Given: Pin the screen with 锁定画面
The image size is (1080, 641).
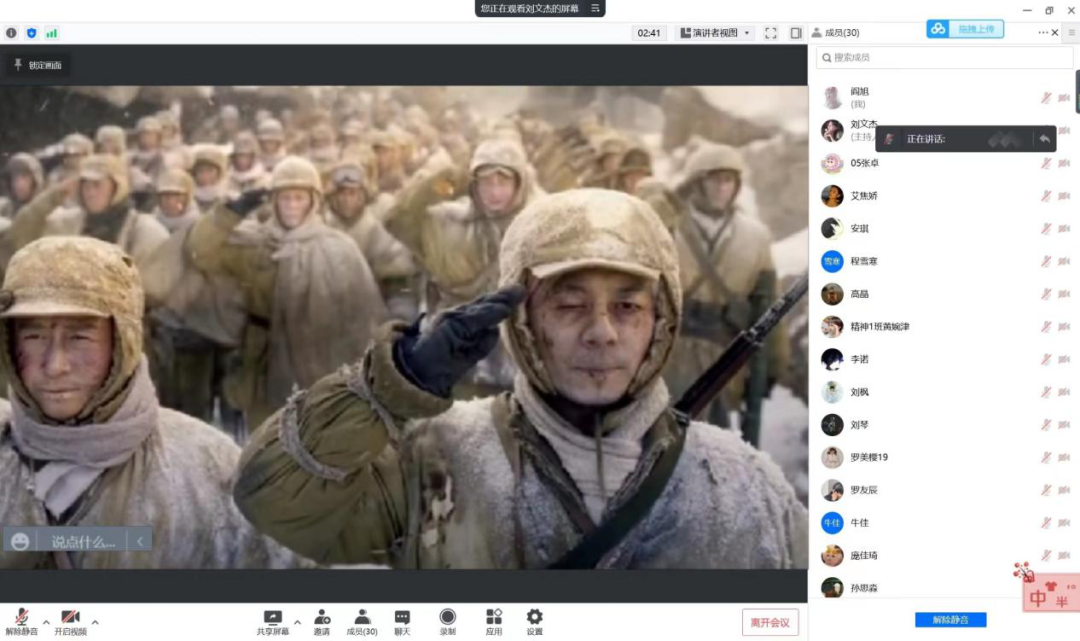Looking at the screenshot, I should pos(36,65).
